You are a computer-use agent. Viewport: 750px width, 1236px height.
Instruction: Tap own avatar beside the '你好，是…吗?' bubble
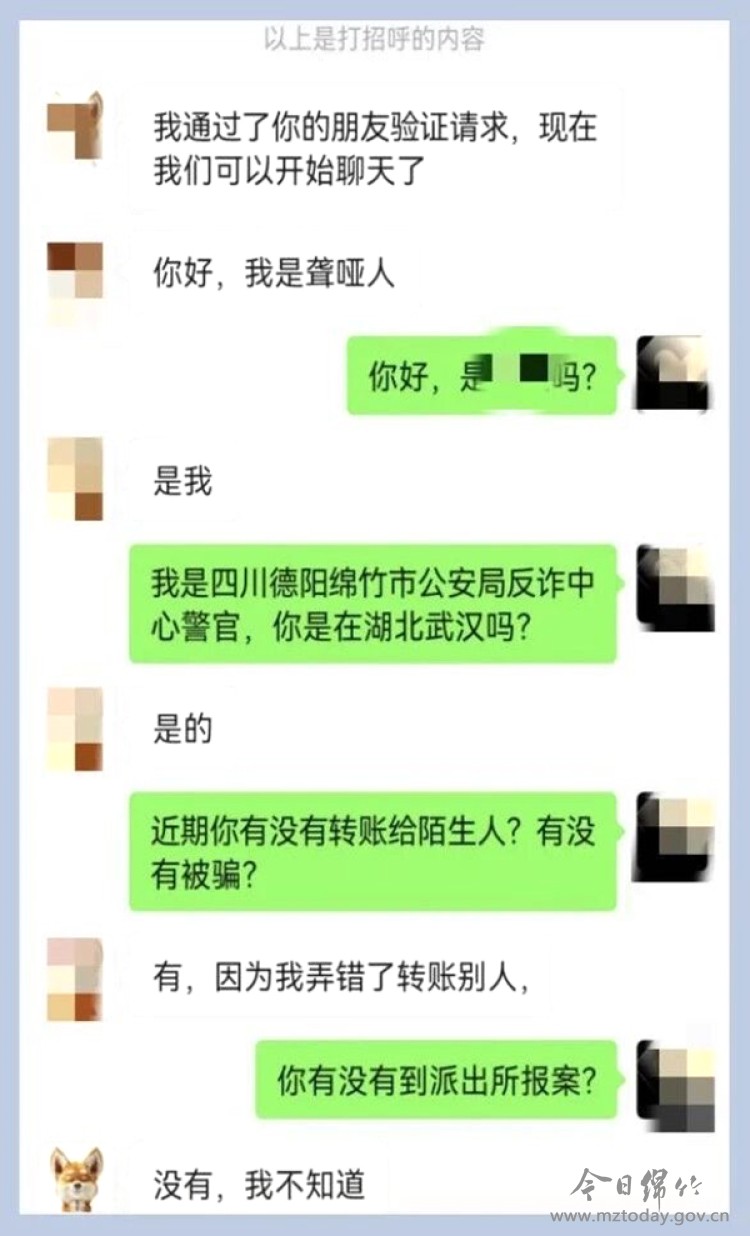(676, 374)
